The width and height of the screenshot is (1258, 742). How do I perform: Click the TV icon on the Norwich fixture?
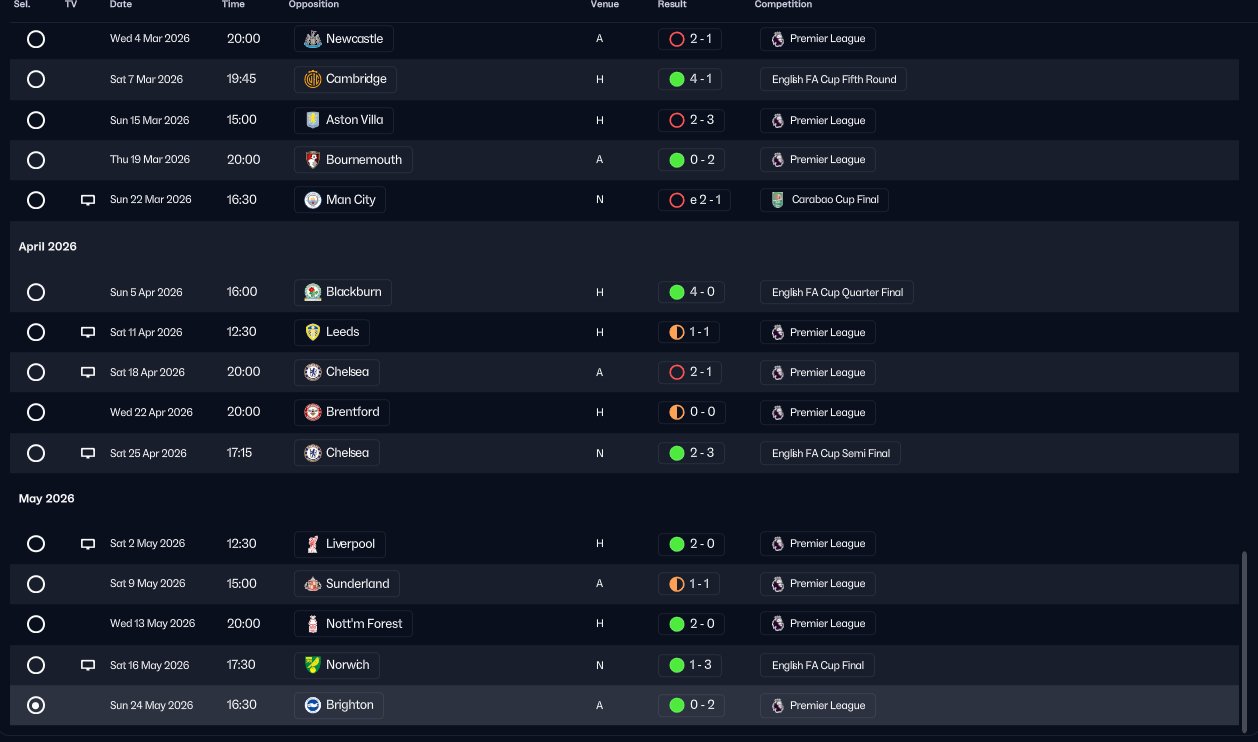click(x=88, y=665)
